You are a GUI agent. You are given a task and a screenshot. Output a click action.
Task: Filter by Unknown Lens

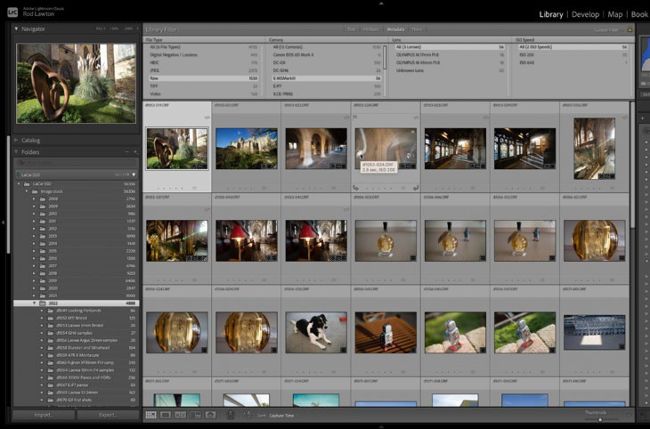click(450, 70)
